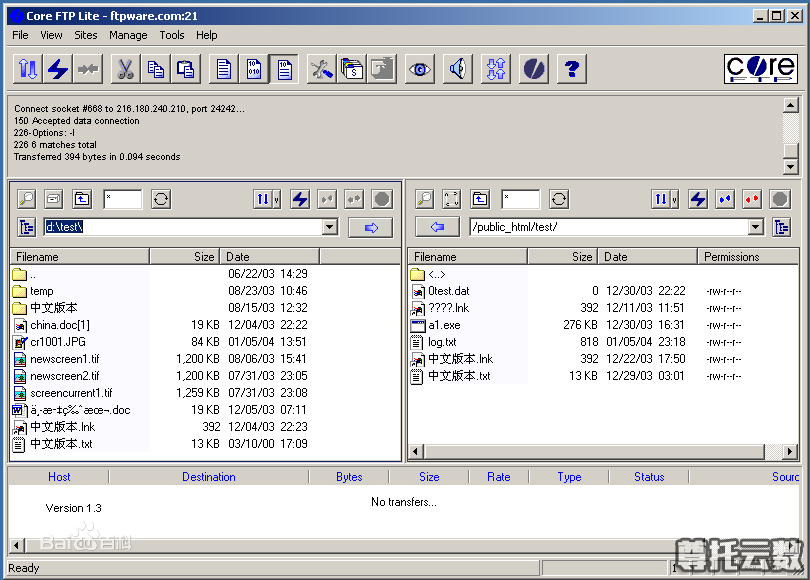Open Help via question mark icon

coord(571,69)
